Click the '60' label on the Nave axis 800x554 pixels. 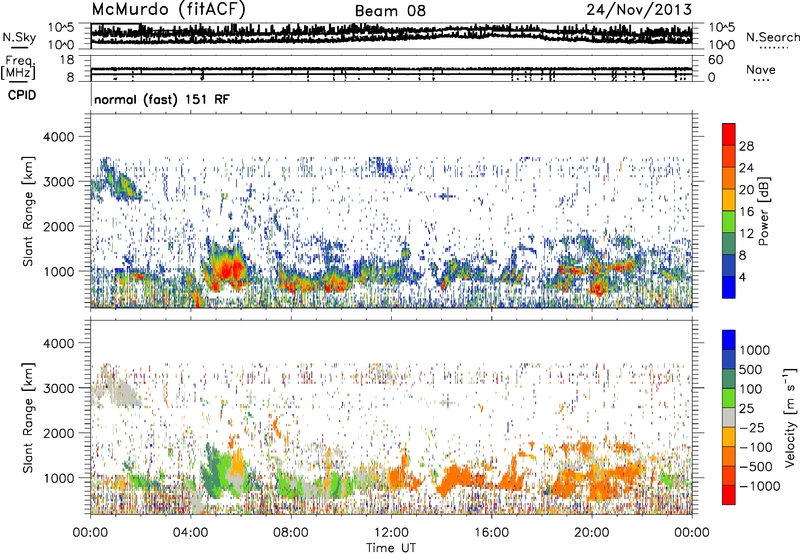pyautogui.click(x=715, y=60)
